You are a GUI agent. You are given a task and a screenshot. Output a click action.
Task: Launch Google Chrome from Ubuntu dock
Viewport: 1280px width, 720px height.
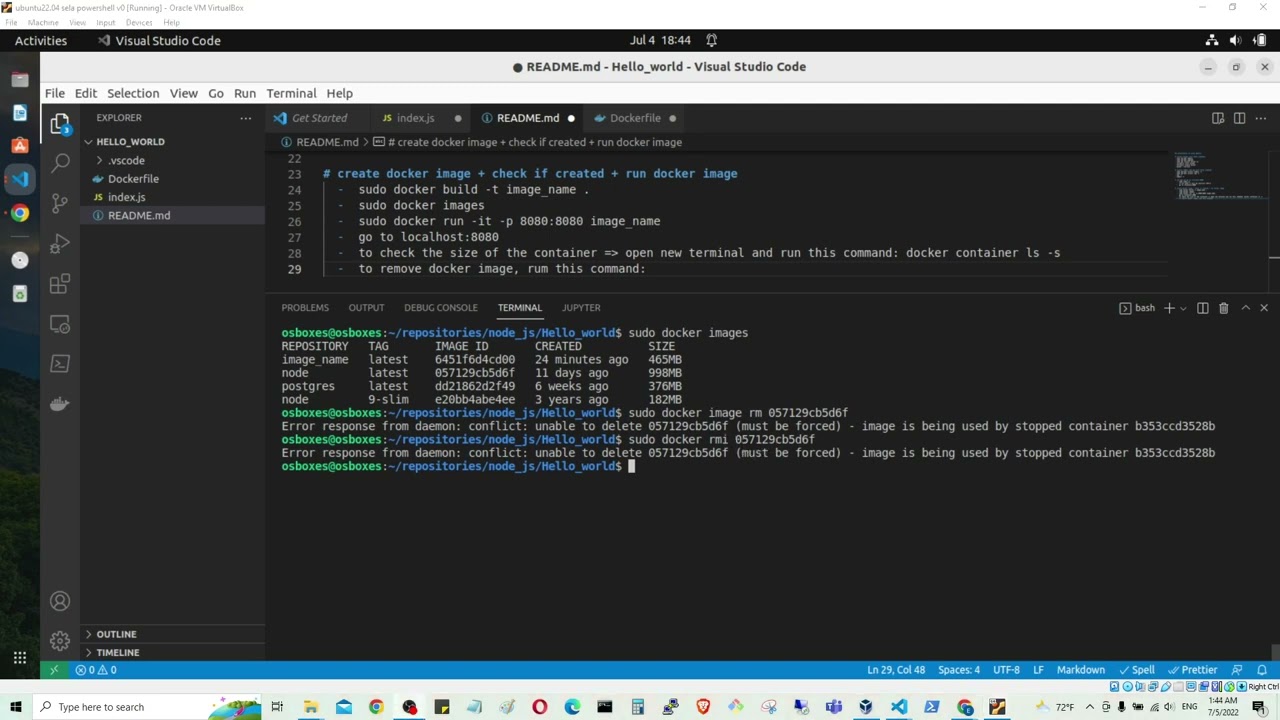click(x=20, y=213)
